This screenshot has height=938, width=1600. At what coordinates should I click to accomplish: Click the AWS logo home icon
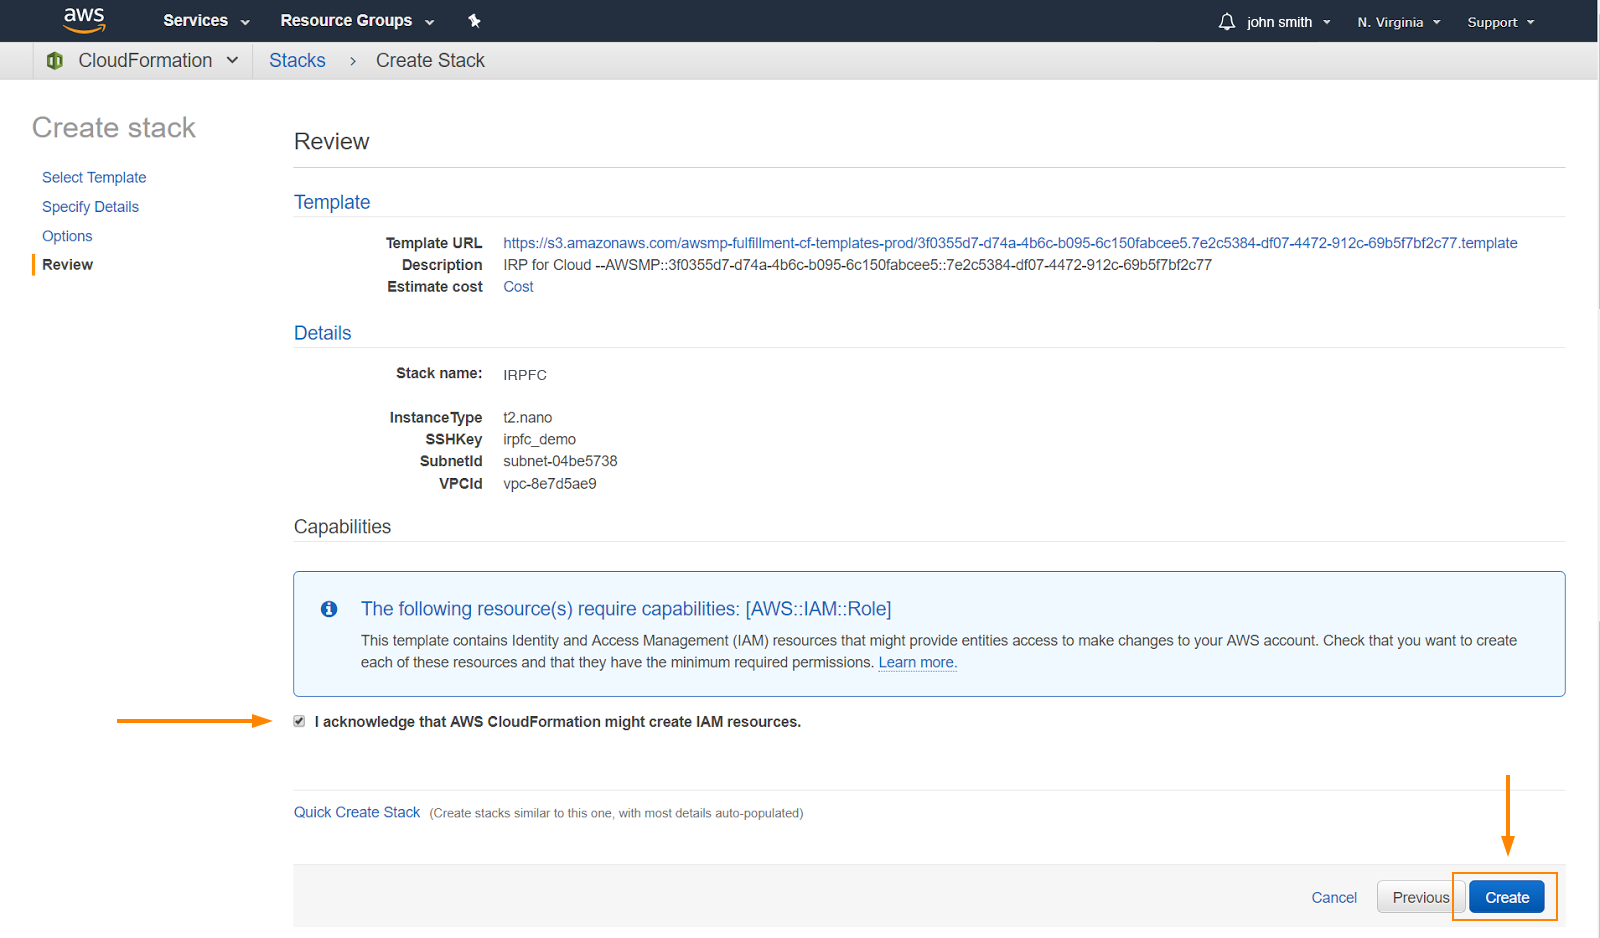click(84, 19)
